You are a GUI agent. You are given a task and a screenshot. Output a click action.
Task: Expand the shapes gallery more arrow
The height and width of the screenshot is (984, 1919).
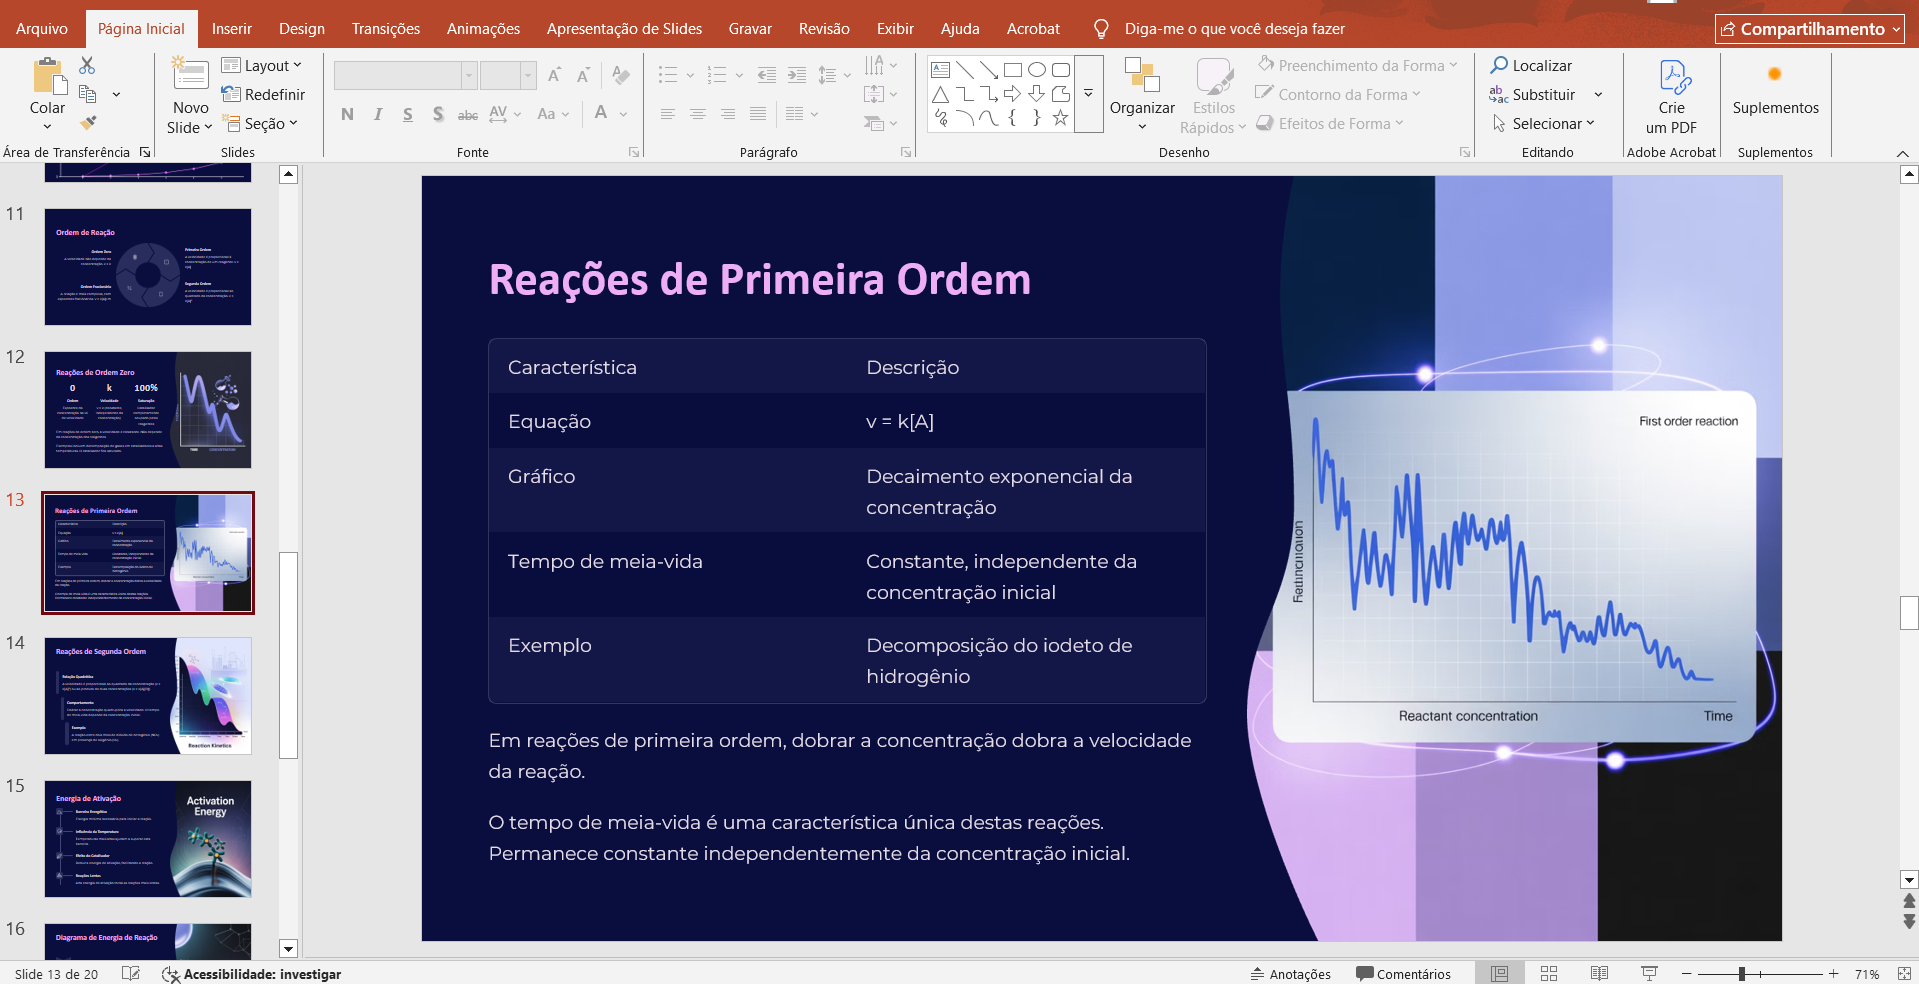[1089, 94]
